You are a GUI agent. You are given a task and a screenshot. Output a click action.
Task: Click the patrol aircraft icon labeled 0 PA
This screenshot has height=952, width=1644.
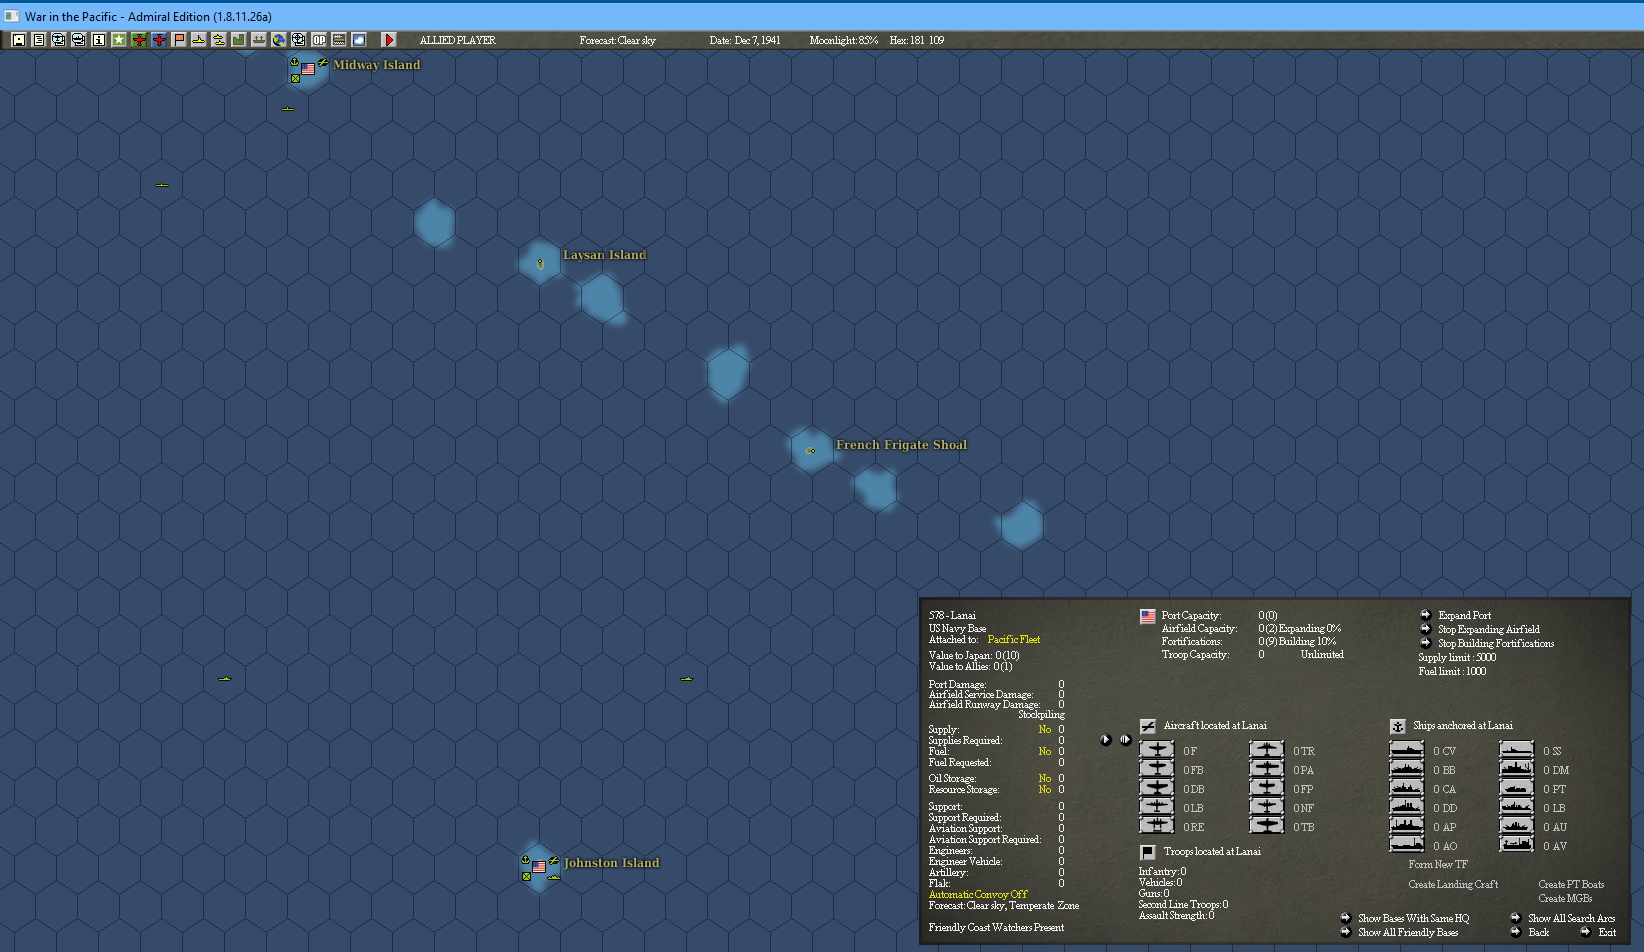point(1266,769)
